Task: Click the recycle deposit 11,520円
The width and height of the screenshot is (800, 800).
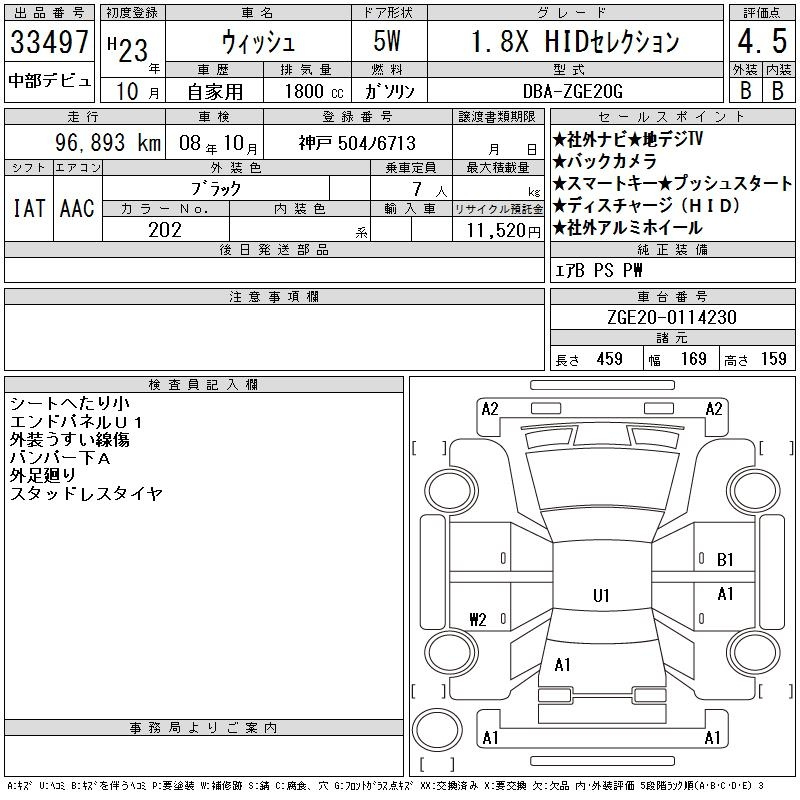Action: coord(503,231)
